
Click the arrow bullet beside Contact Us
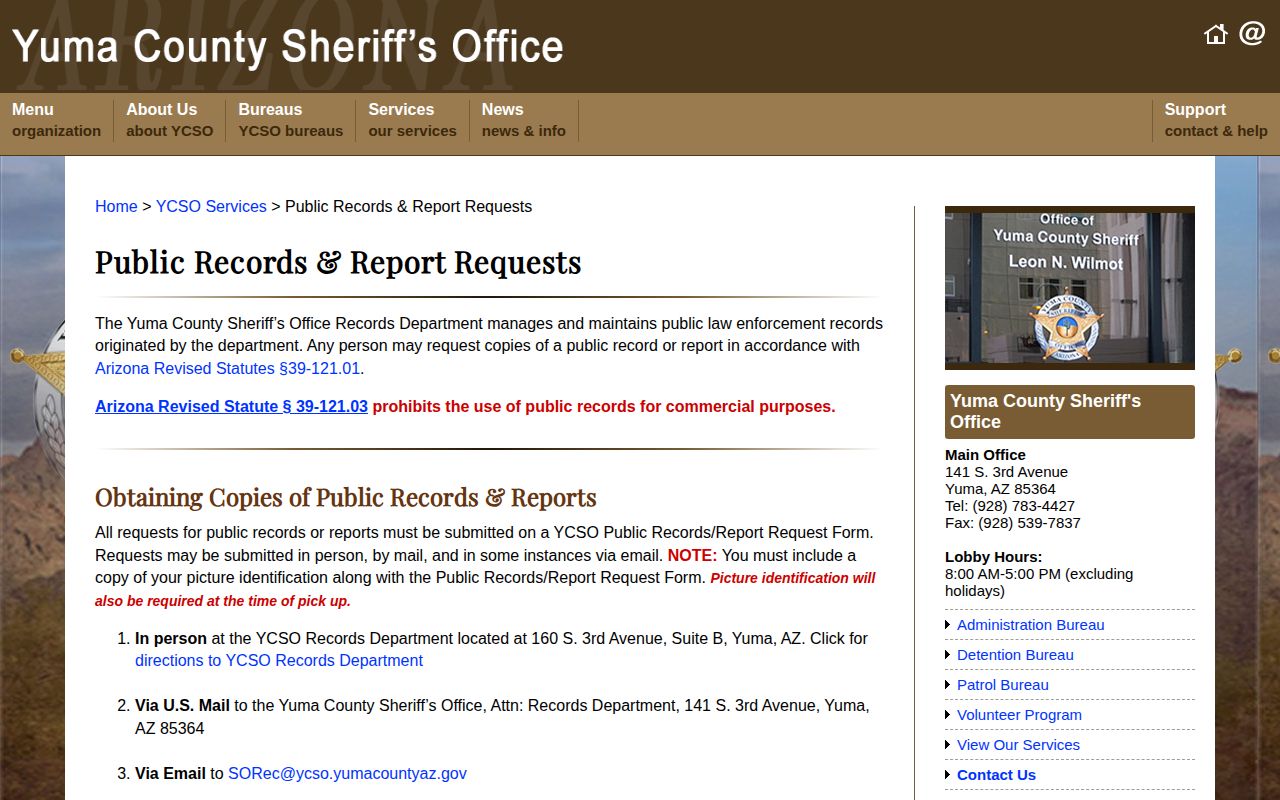pos(948,775)
